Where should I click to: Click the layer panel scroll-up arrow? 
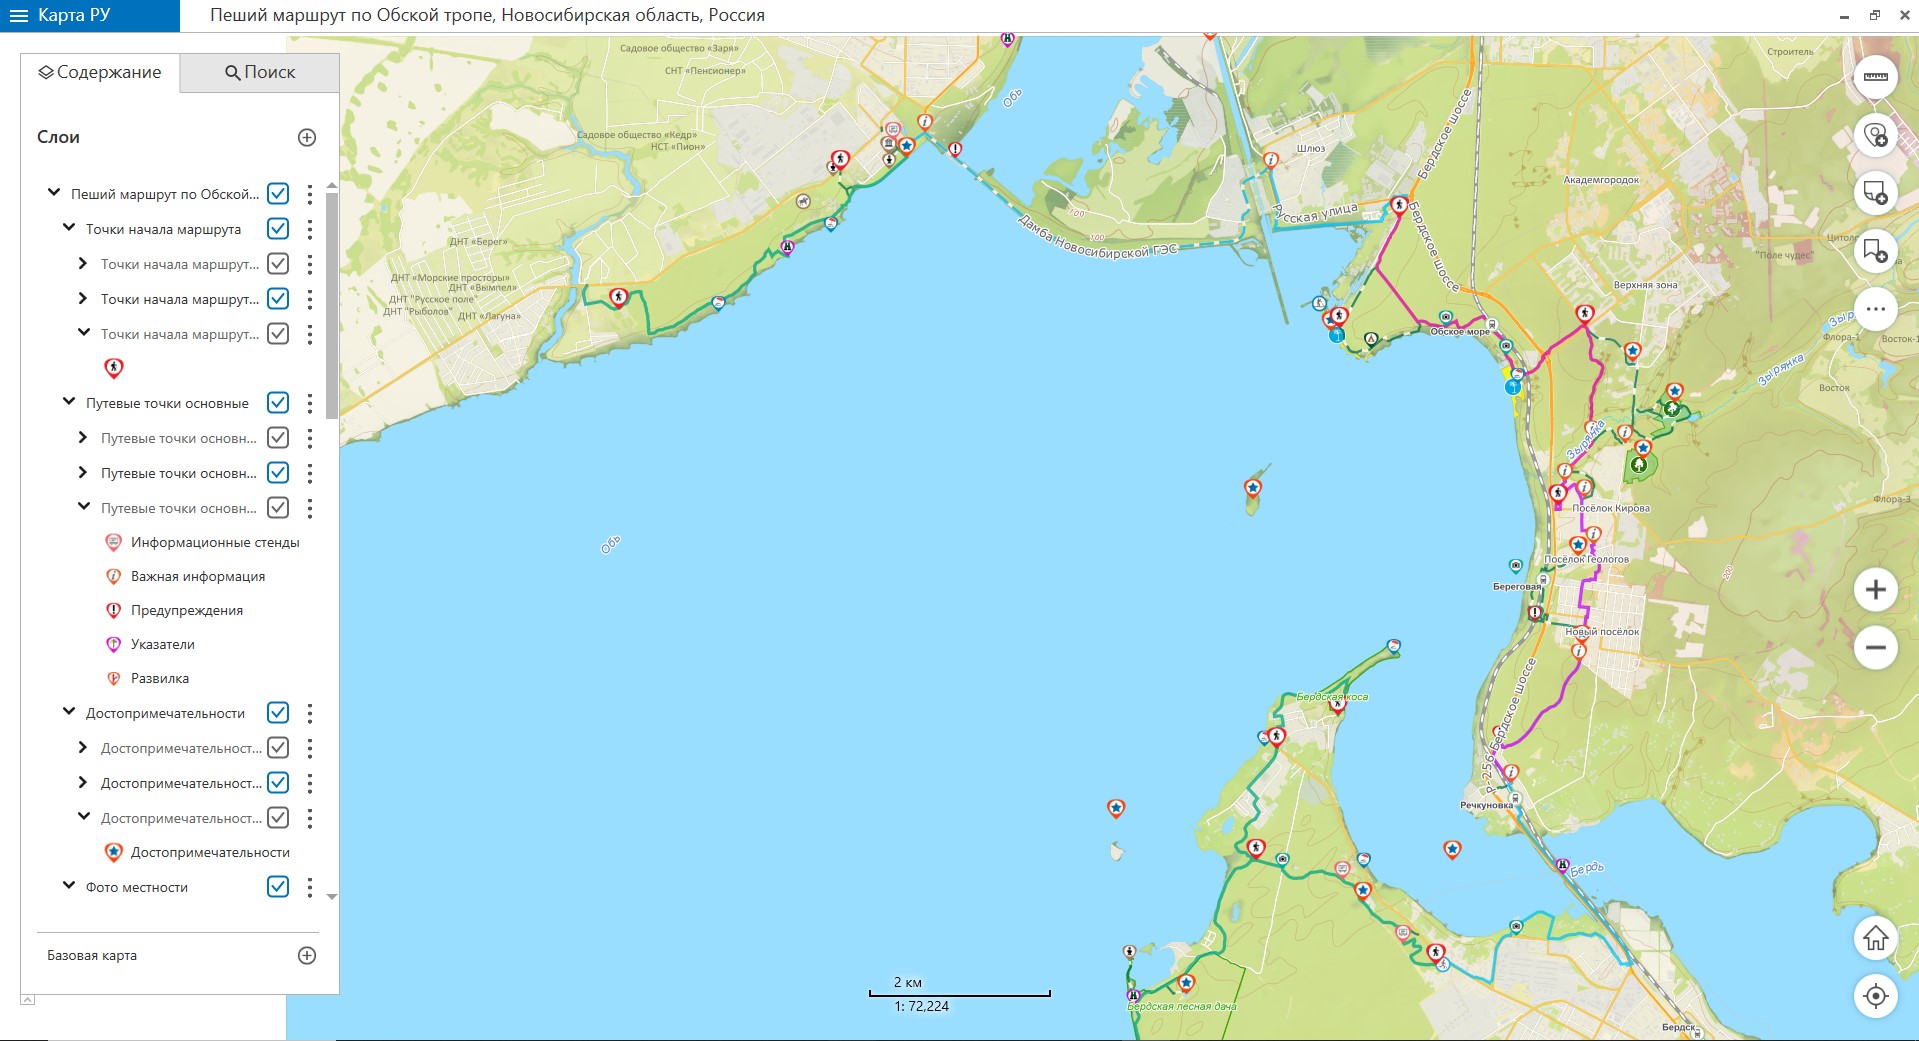tap(332, 186)
